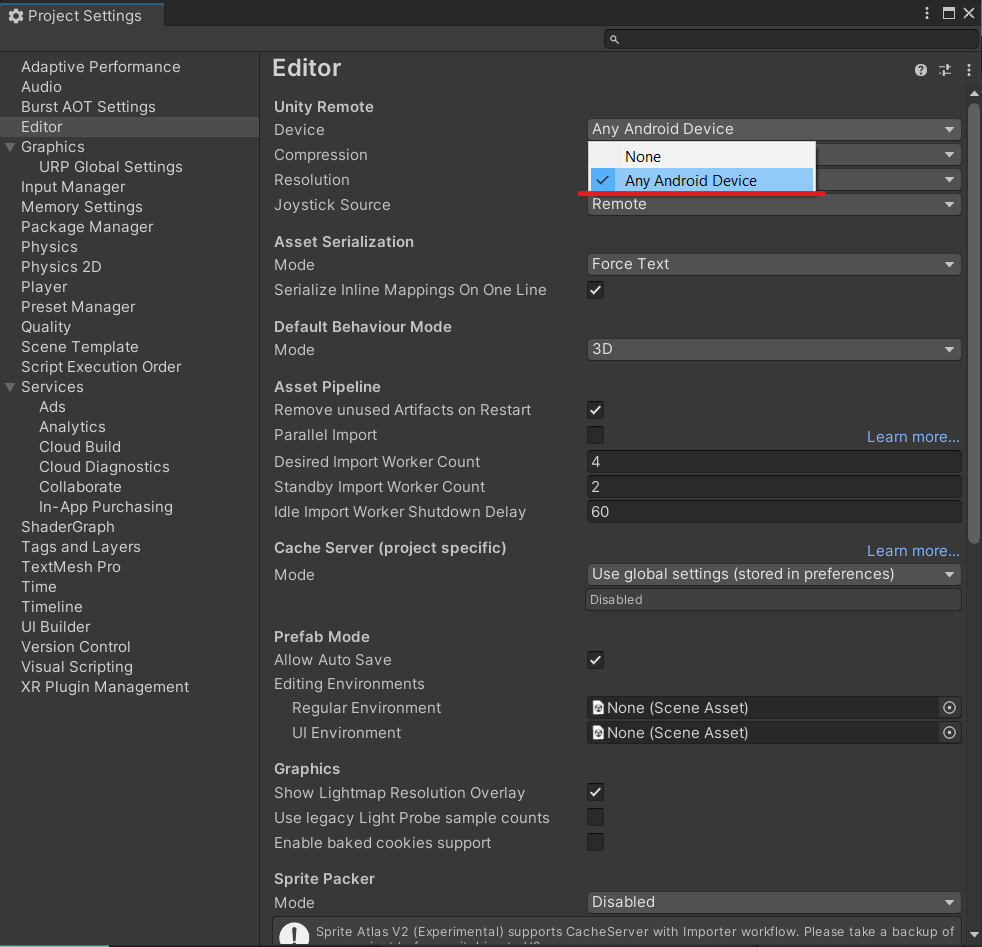This screenshot has width=982, height=947.
Task: Open the Player settings category
Action: point(44,287)
